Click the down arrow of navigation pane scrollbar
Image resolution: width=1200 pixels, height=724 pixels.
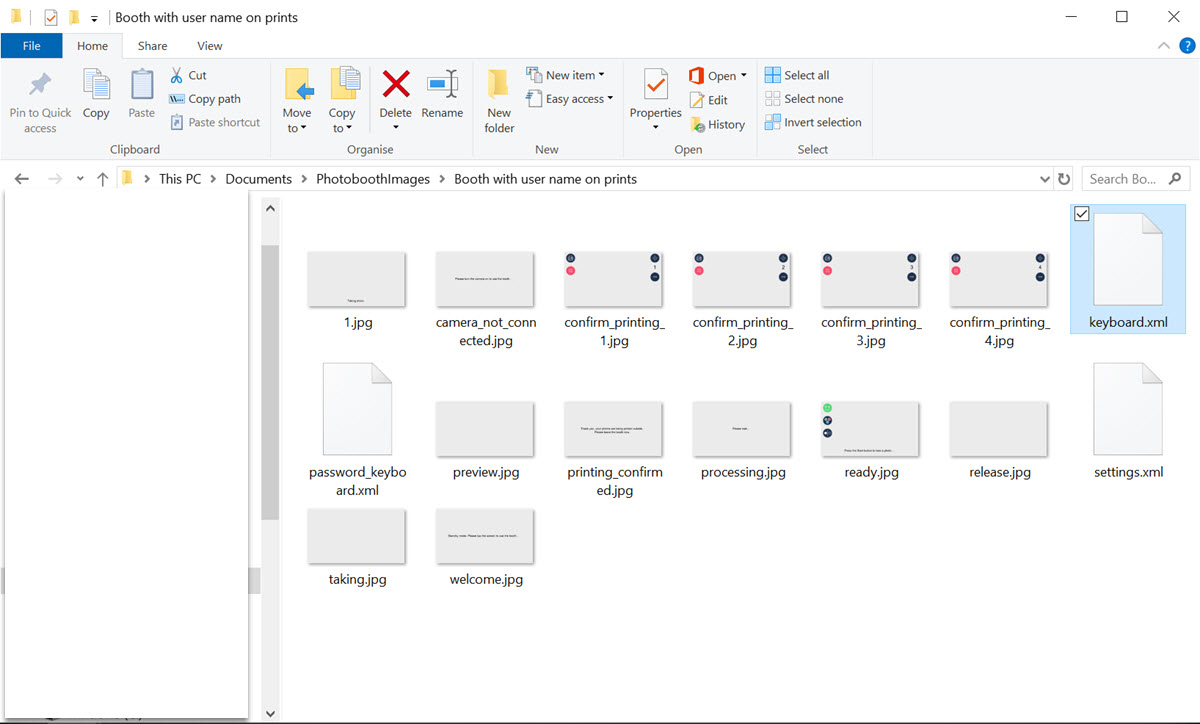click(270, 713)
